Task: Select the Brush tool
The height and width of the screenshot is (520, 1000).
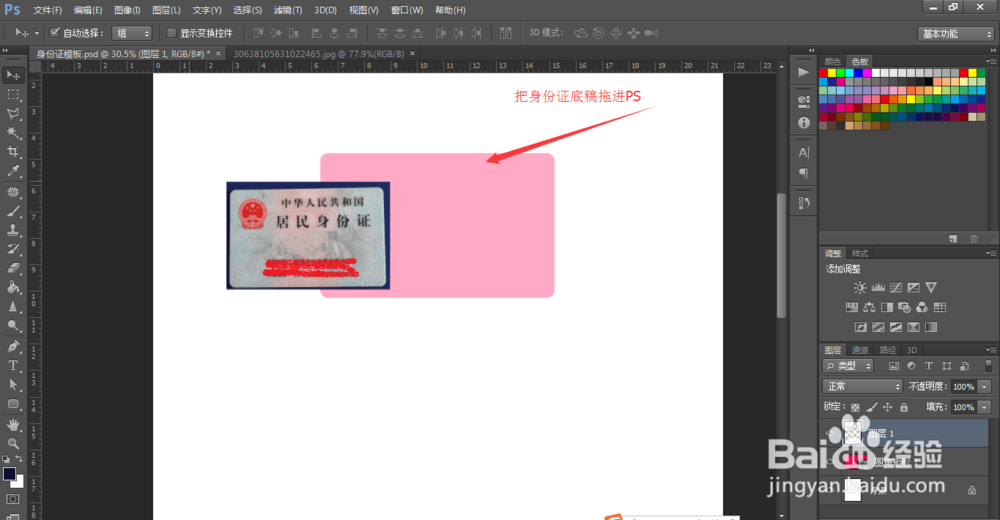Action: (13, 211)
